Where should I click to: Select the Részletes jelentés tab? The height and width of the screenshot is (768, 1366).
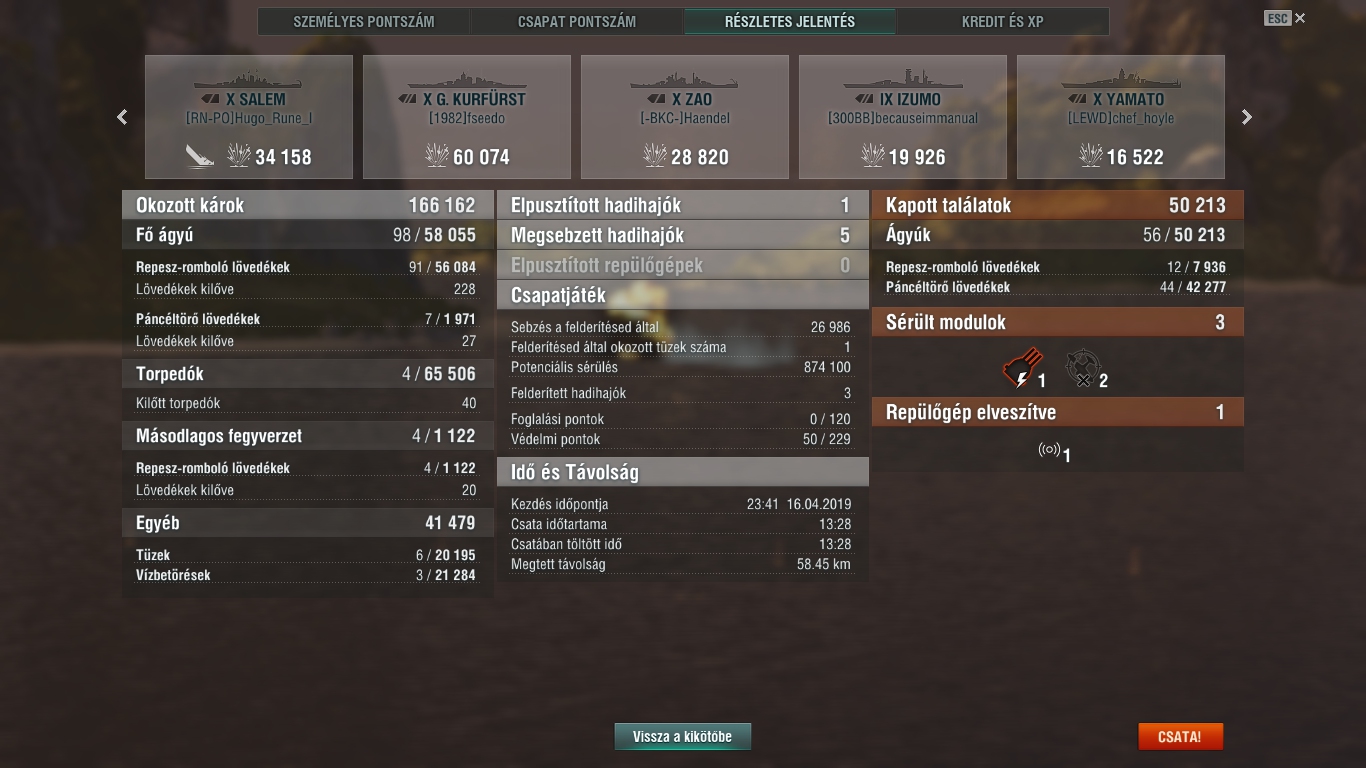790,21
